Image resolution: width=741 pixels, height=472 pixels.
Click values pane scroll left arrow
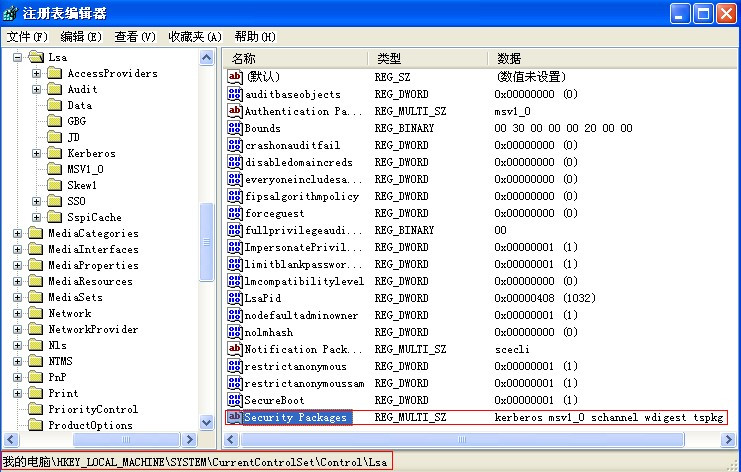click(231, 440)
